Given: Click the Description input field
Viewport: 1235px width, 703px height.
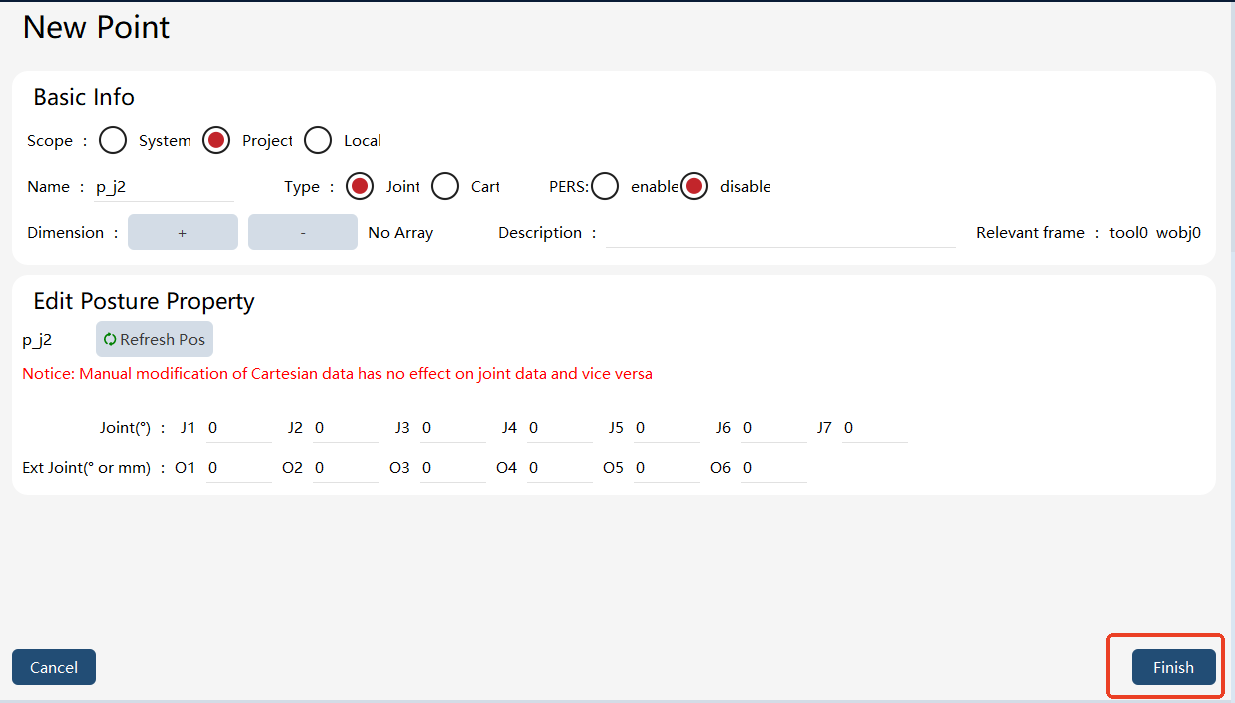Looking at the screenshot, I should click(780, 233).
